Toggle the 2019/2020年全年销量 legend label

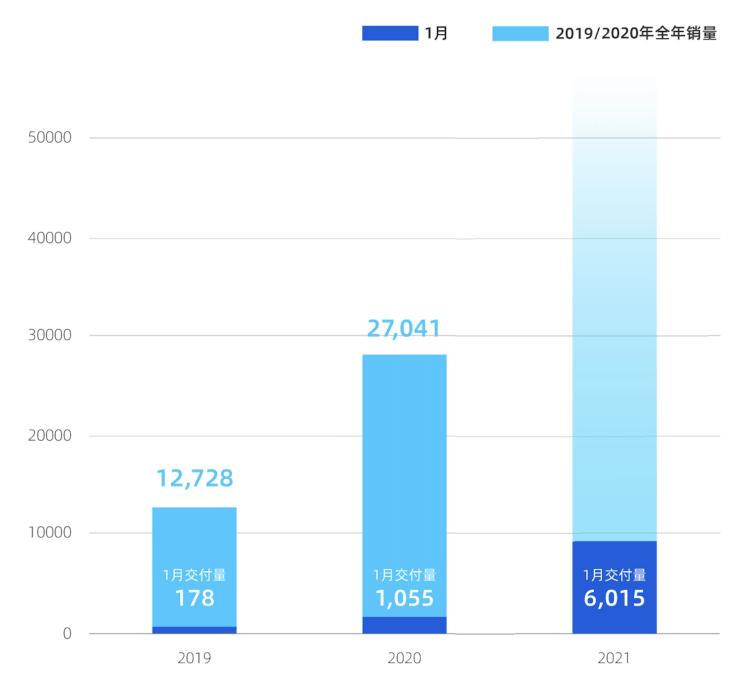[x=636, y=33]
